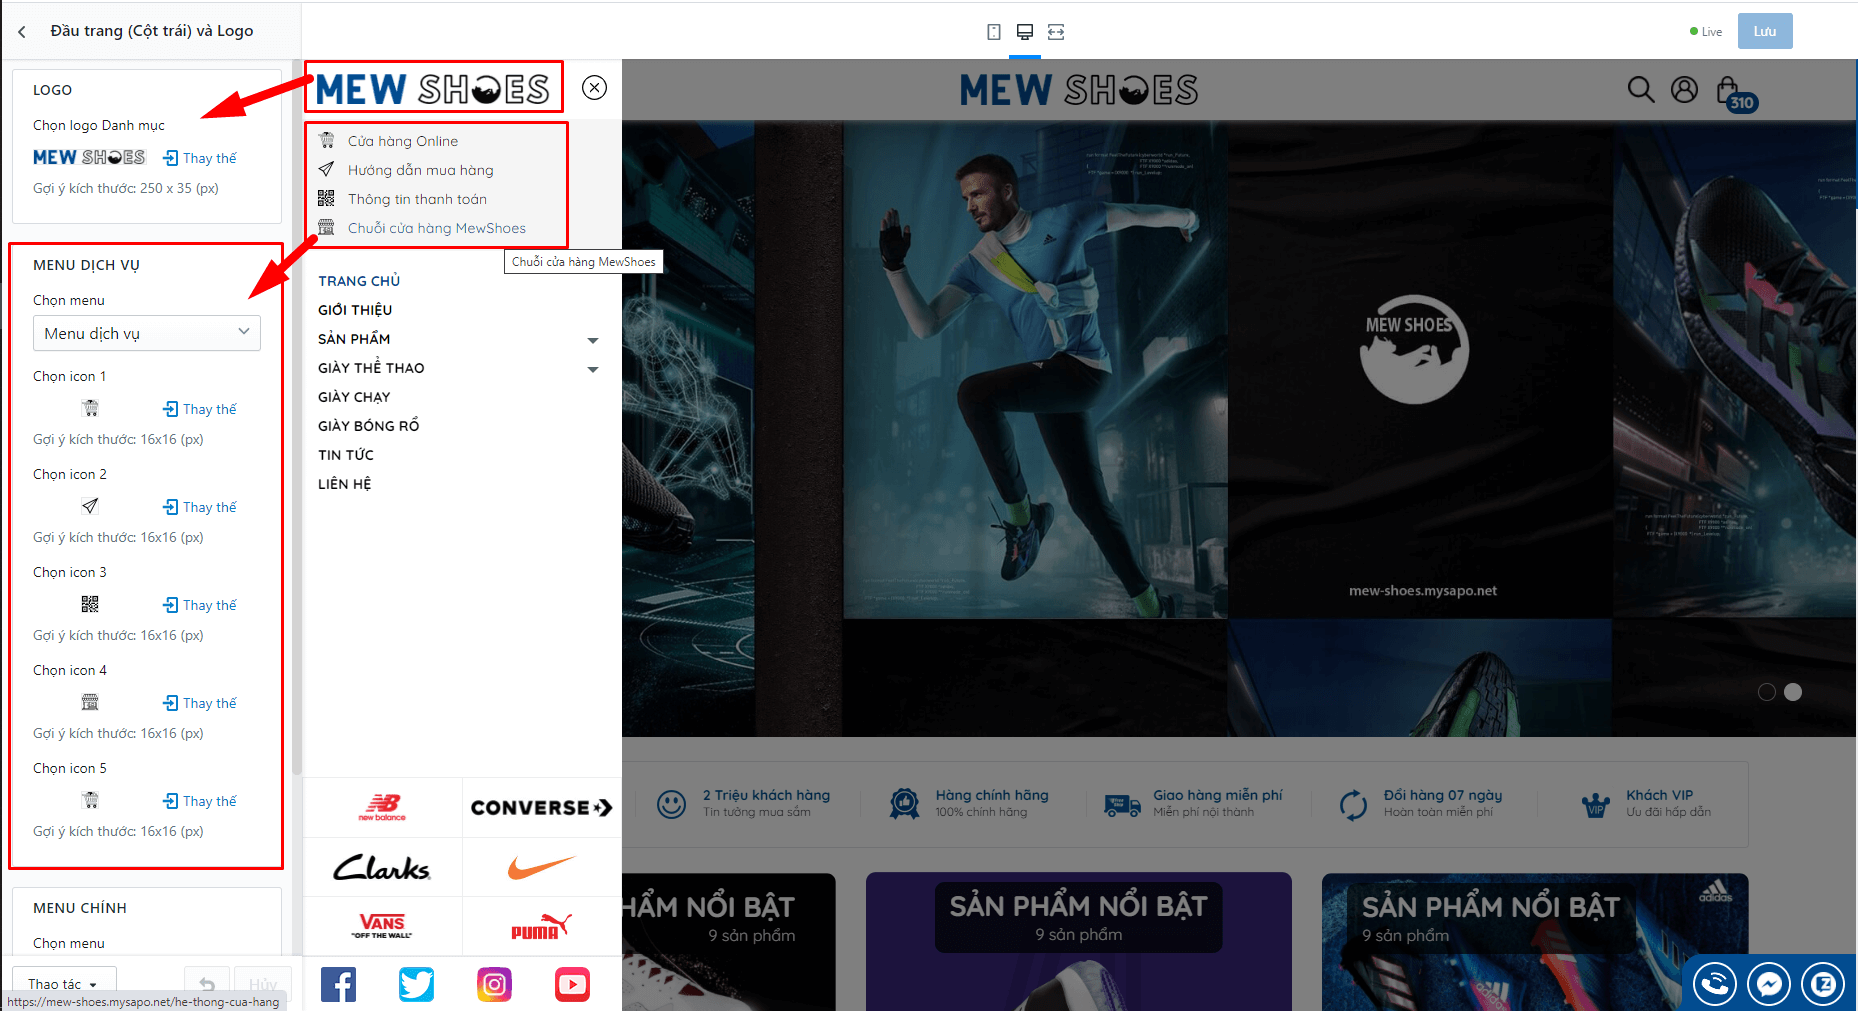Click the Live status indicator

[1706, 32]
